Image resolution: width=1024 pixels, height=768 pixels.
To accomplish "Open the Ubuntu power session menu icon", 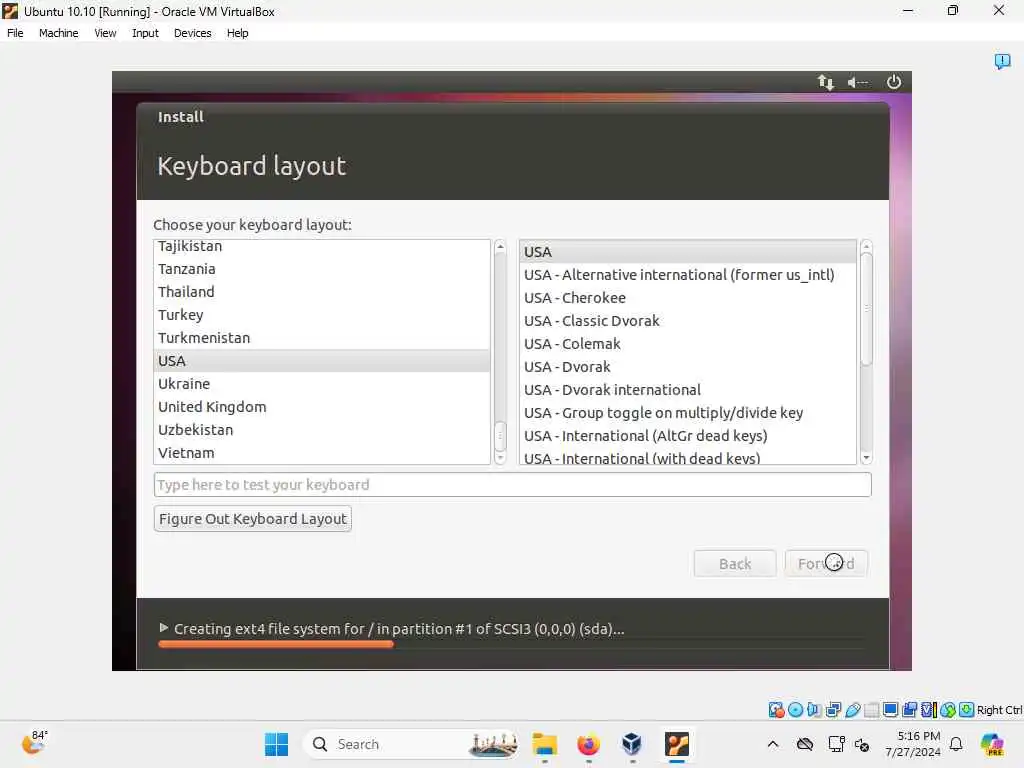I will coord(893,82).
